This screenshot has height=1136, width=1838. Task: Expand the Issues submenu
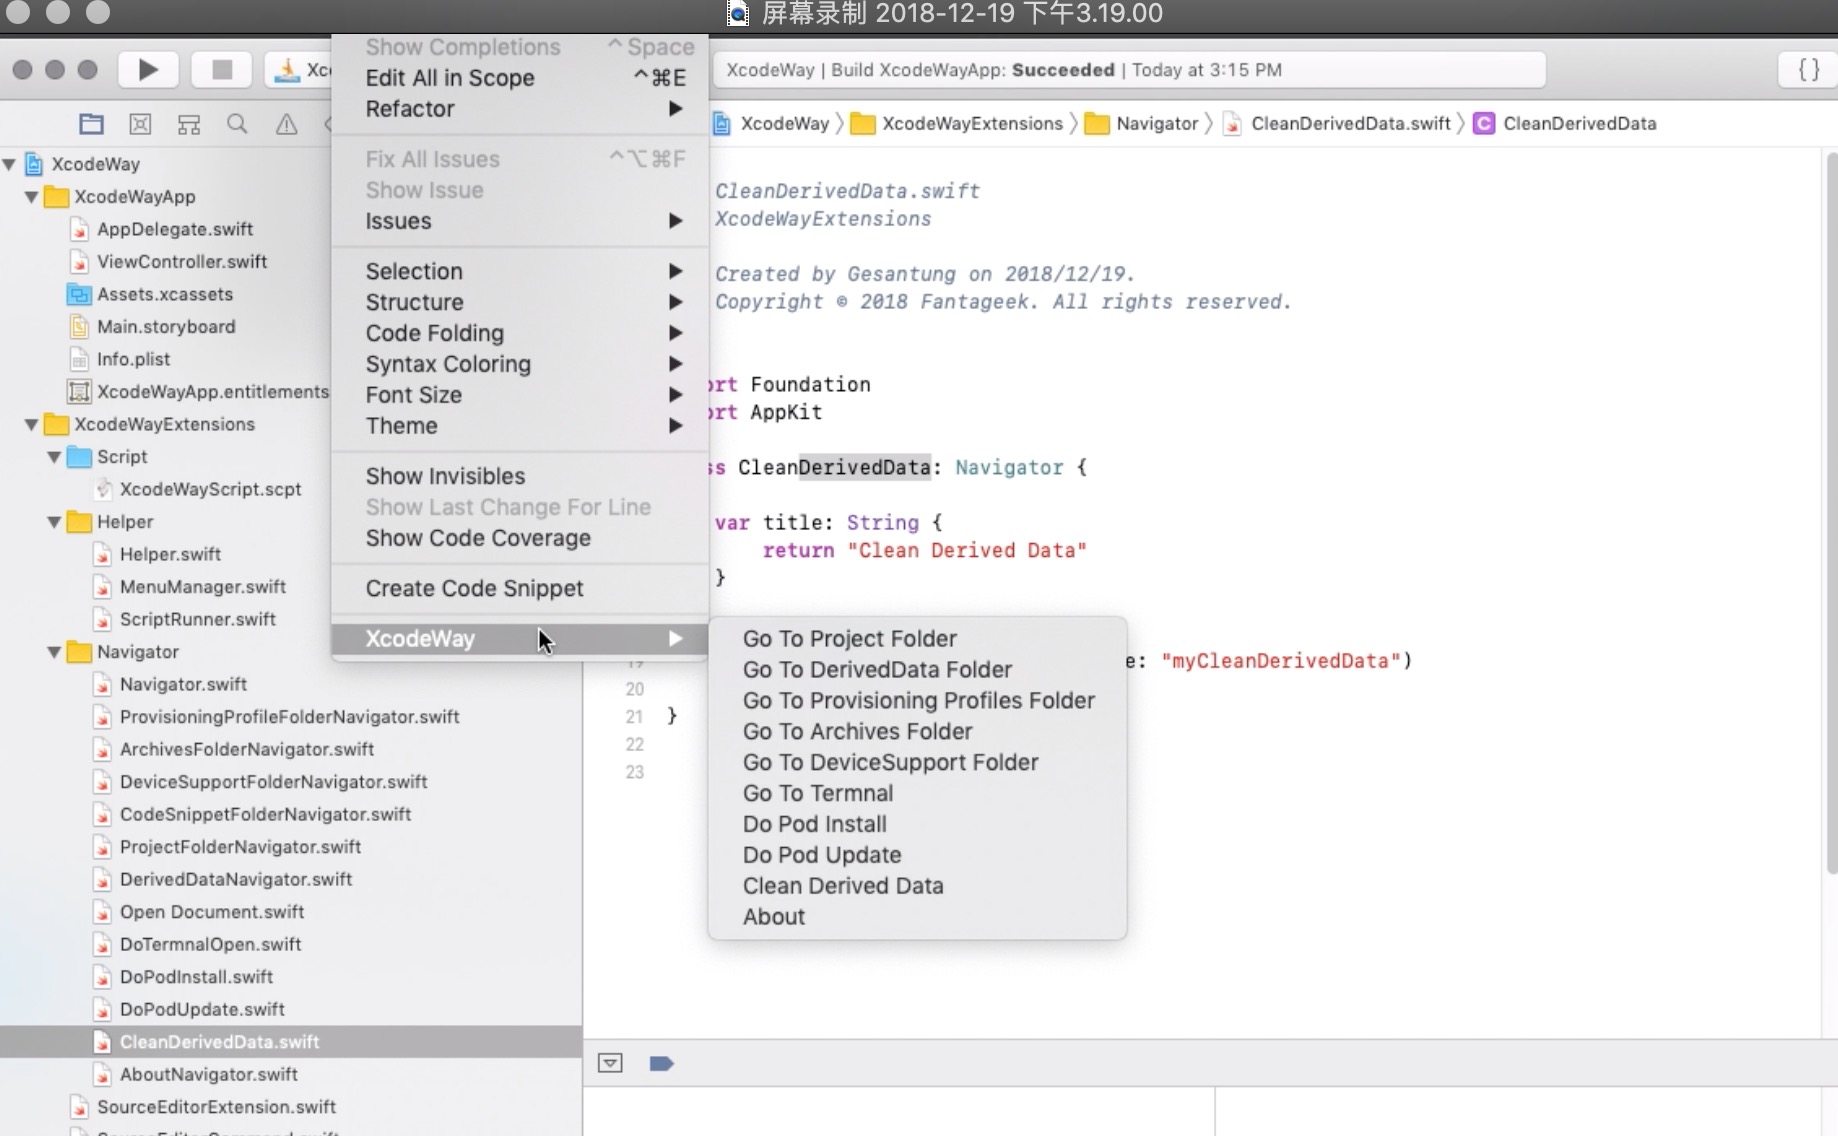pyautogui.click(x=520, y=221)
